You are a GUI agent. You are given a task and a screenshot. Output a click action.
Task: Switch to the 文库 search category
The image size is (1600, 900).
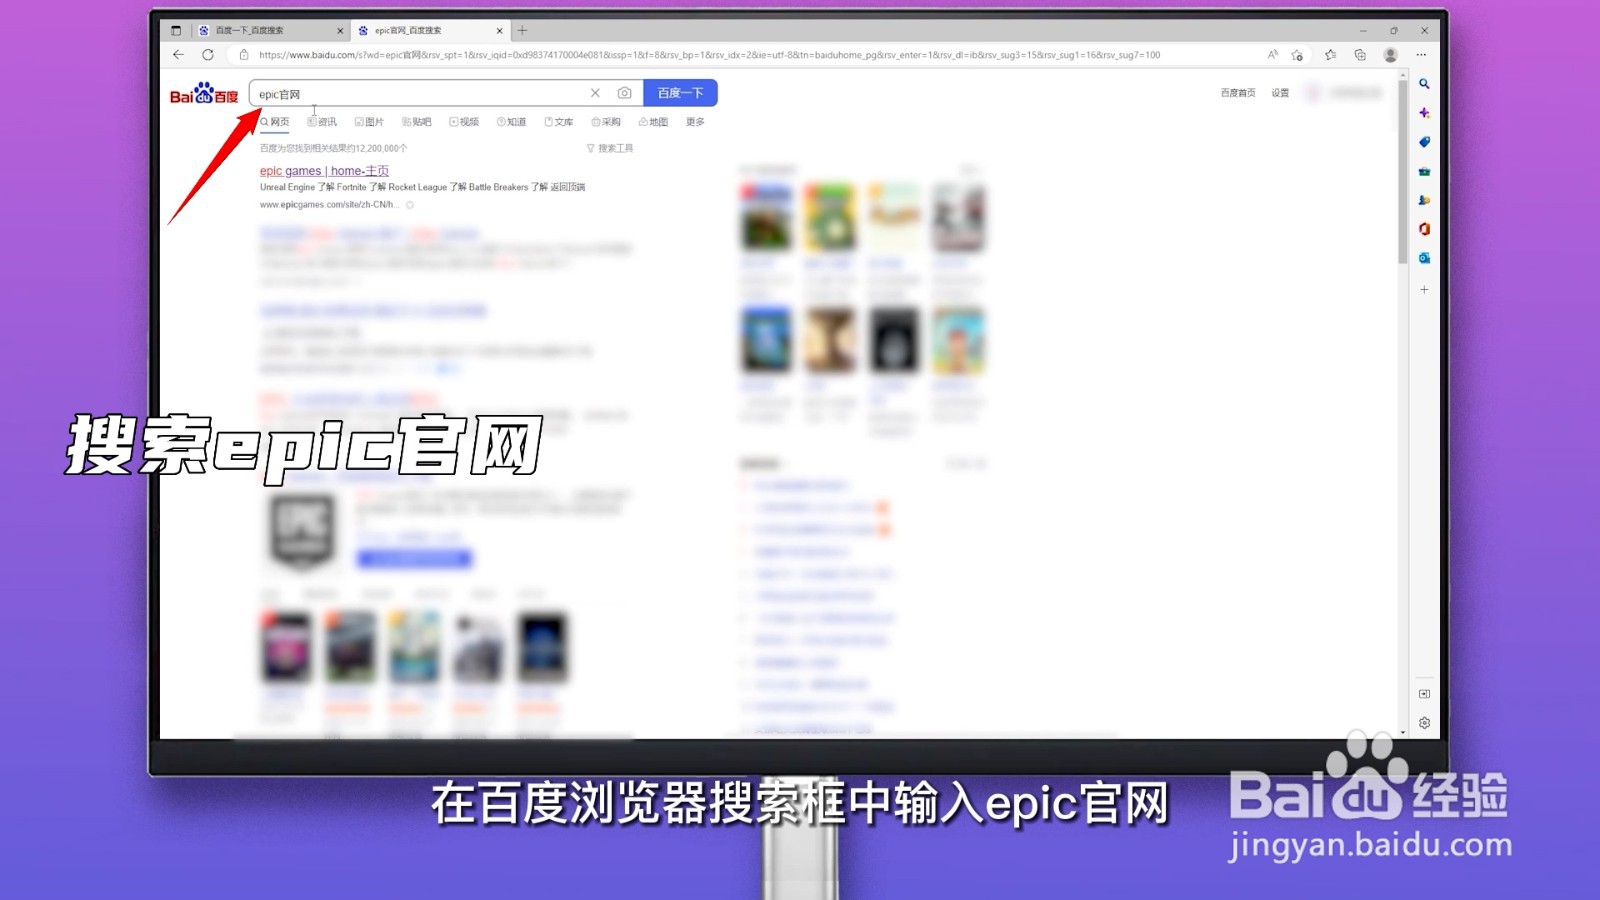558,122
